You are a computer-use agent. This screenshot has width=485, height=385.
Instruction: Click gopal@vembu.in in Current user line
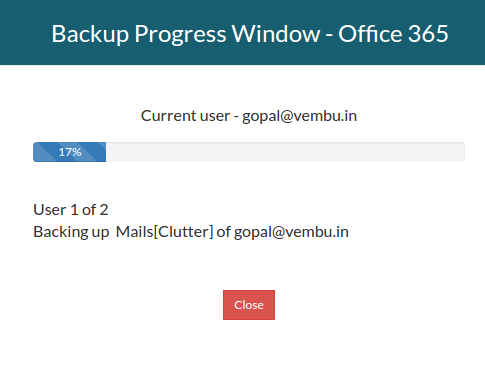pos(299,116)
